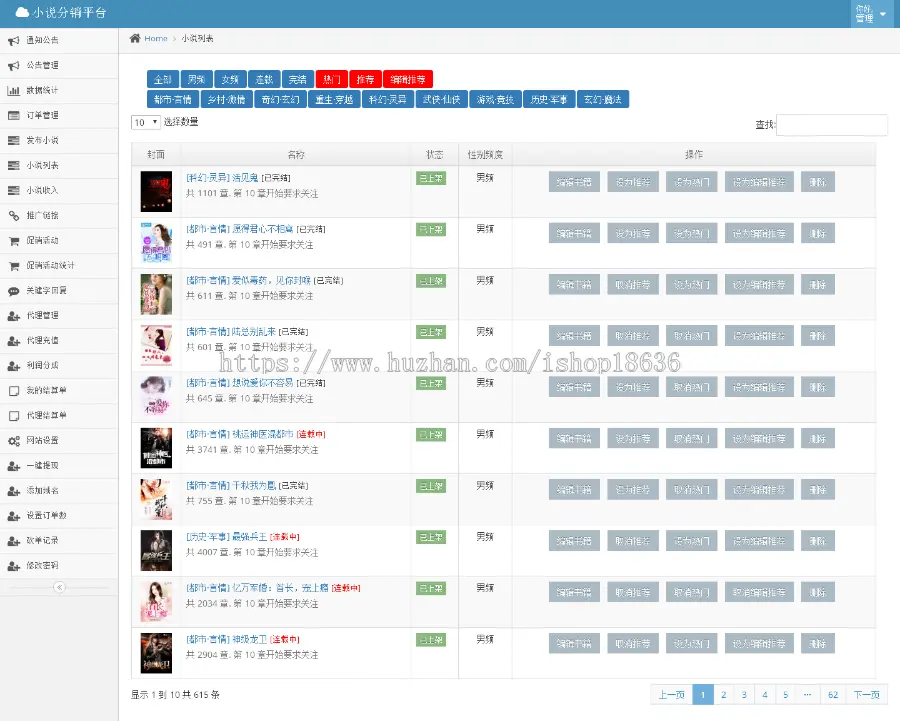The width and height of the screenshot is (900, 721).
Task: Click 编辑书籍 for the first novel 活见鬼
Action: click(x=574, y=182)
